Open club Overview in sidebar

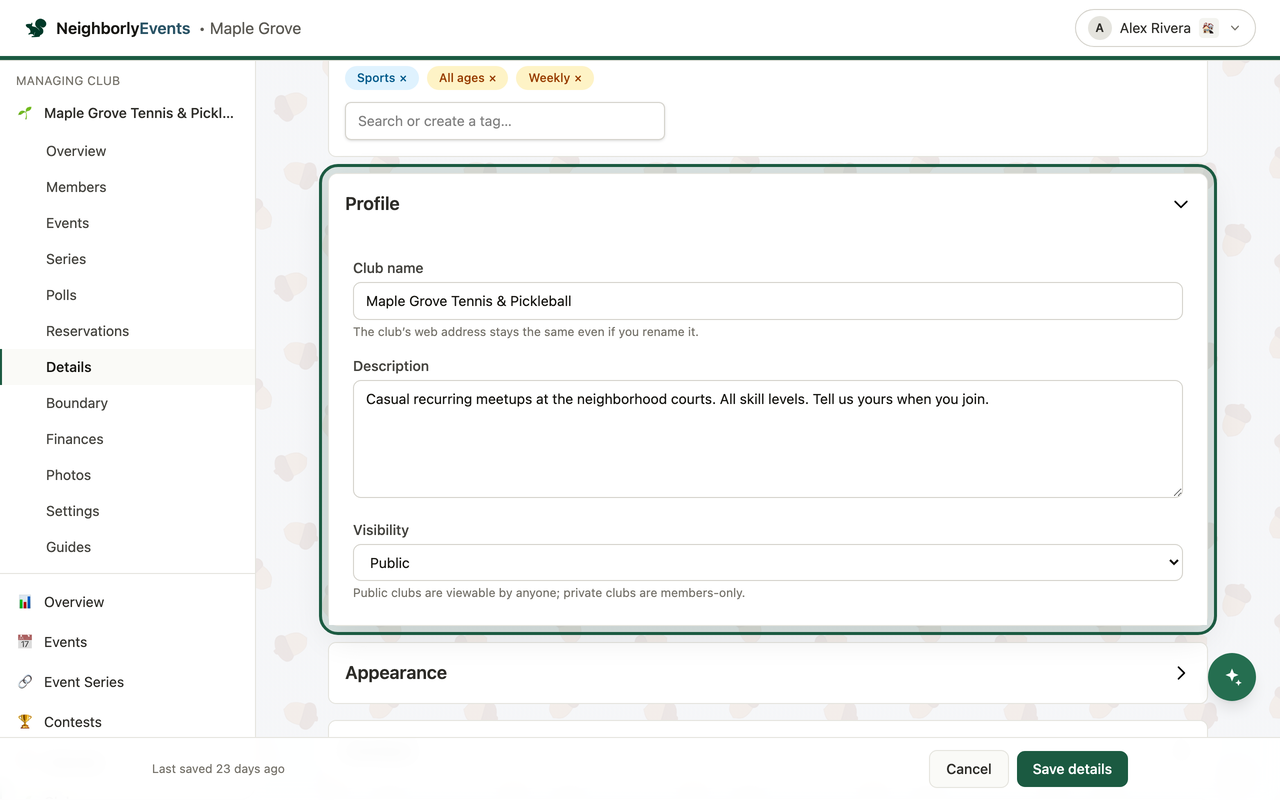click(x=76, y=151)
